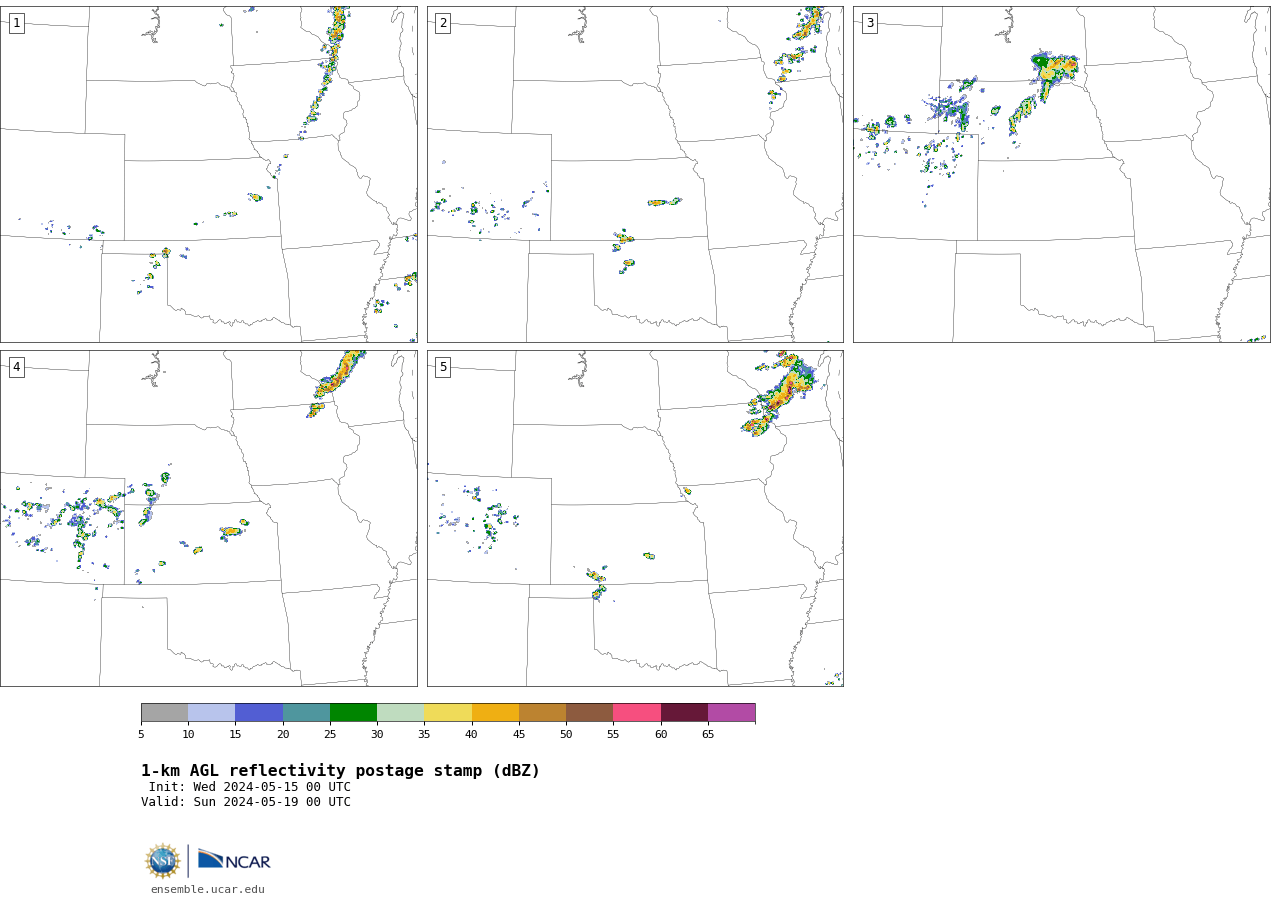Click the pale green 30-35 dBZ swatch
This screenshot has width=1280, height=901.
tap(400, 712)
